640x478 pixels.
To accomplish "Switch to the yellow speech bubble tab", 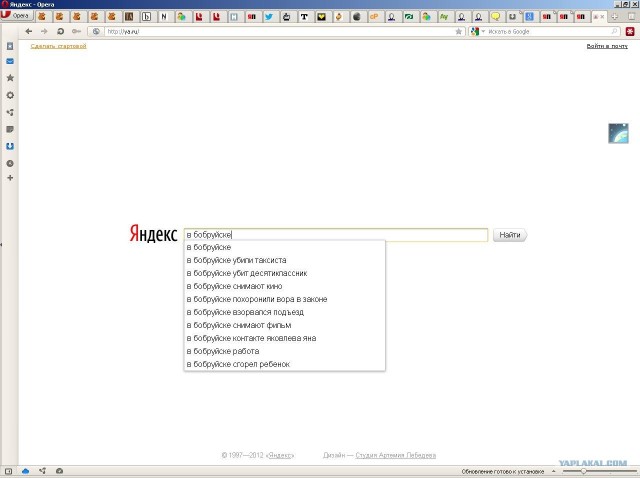I will (496, 17).
